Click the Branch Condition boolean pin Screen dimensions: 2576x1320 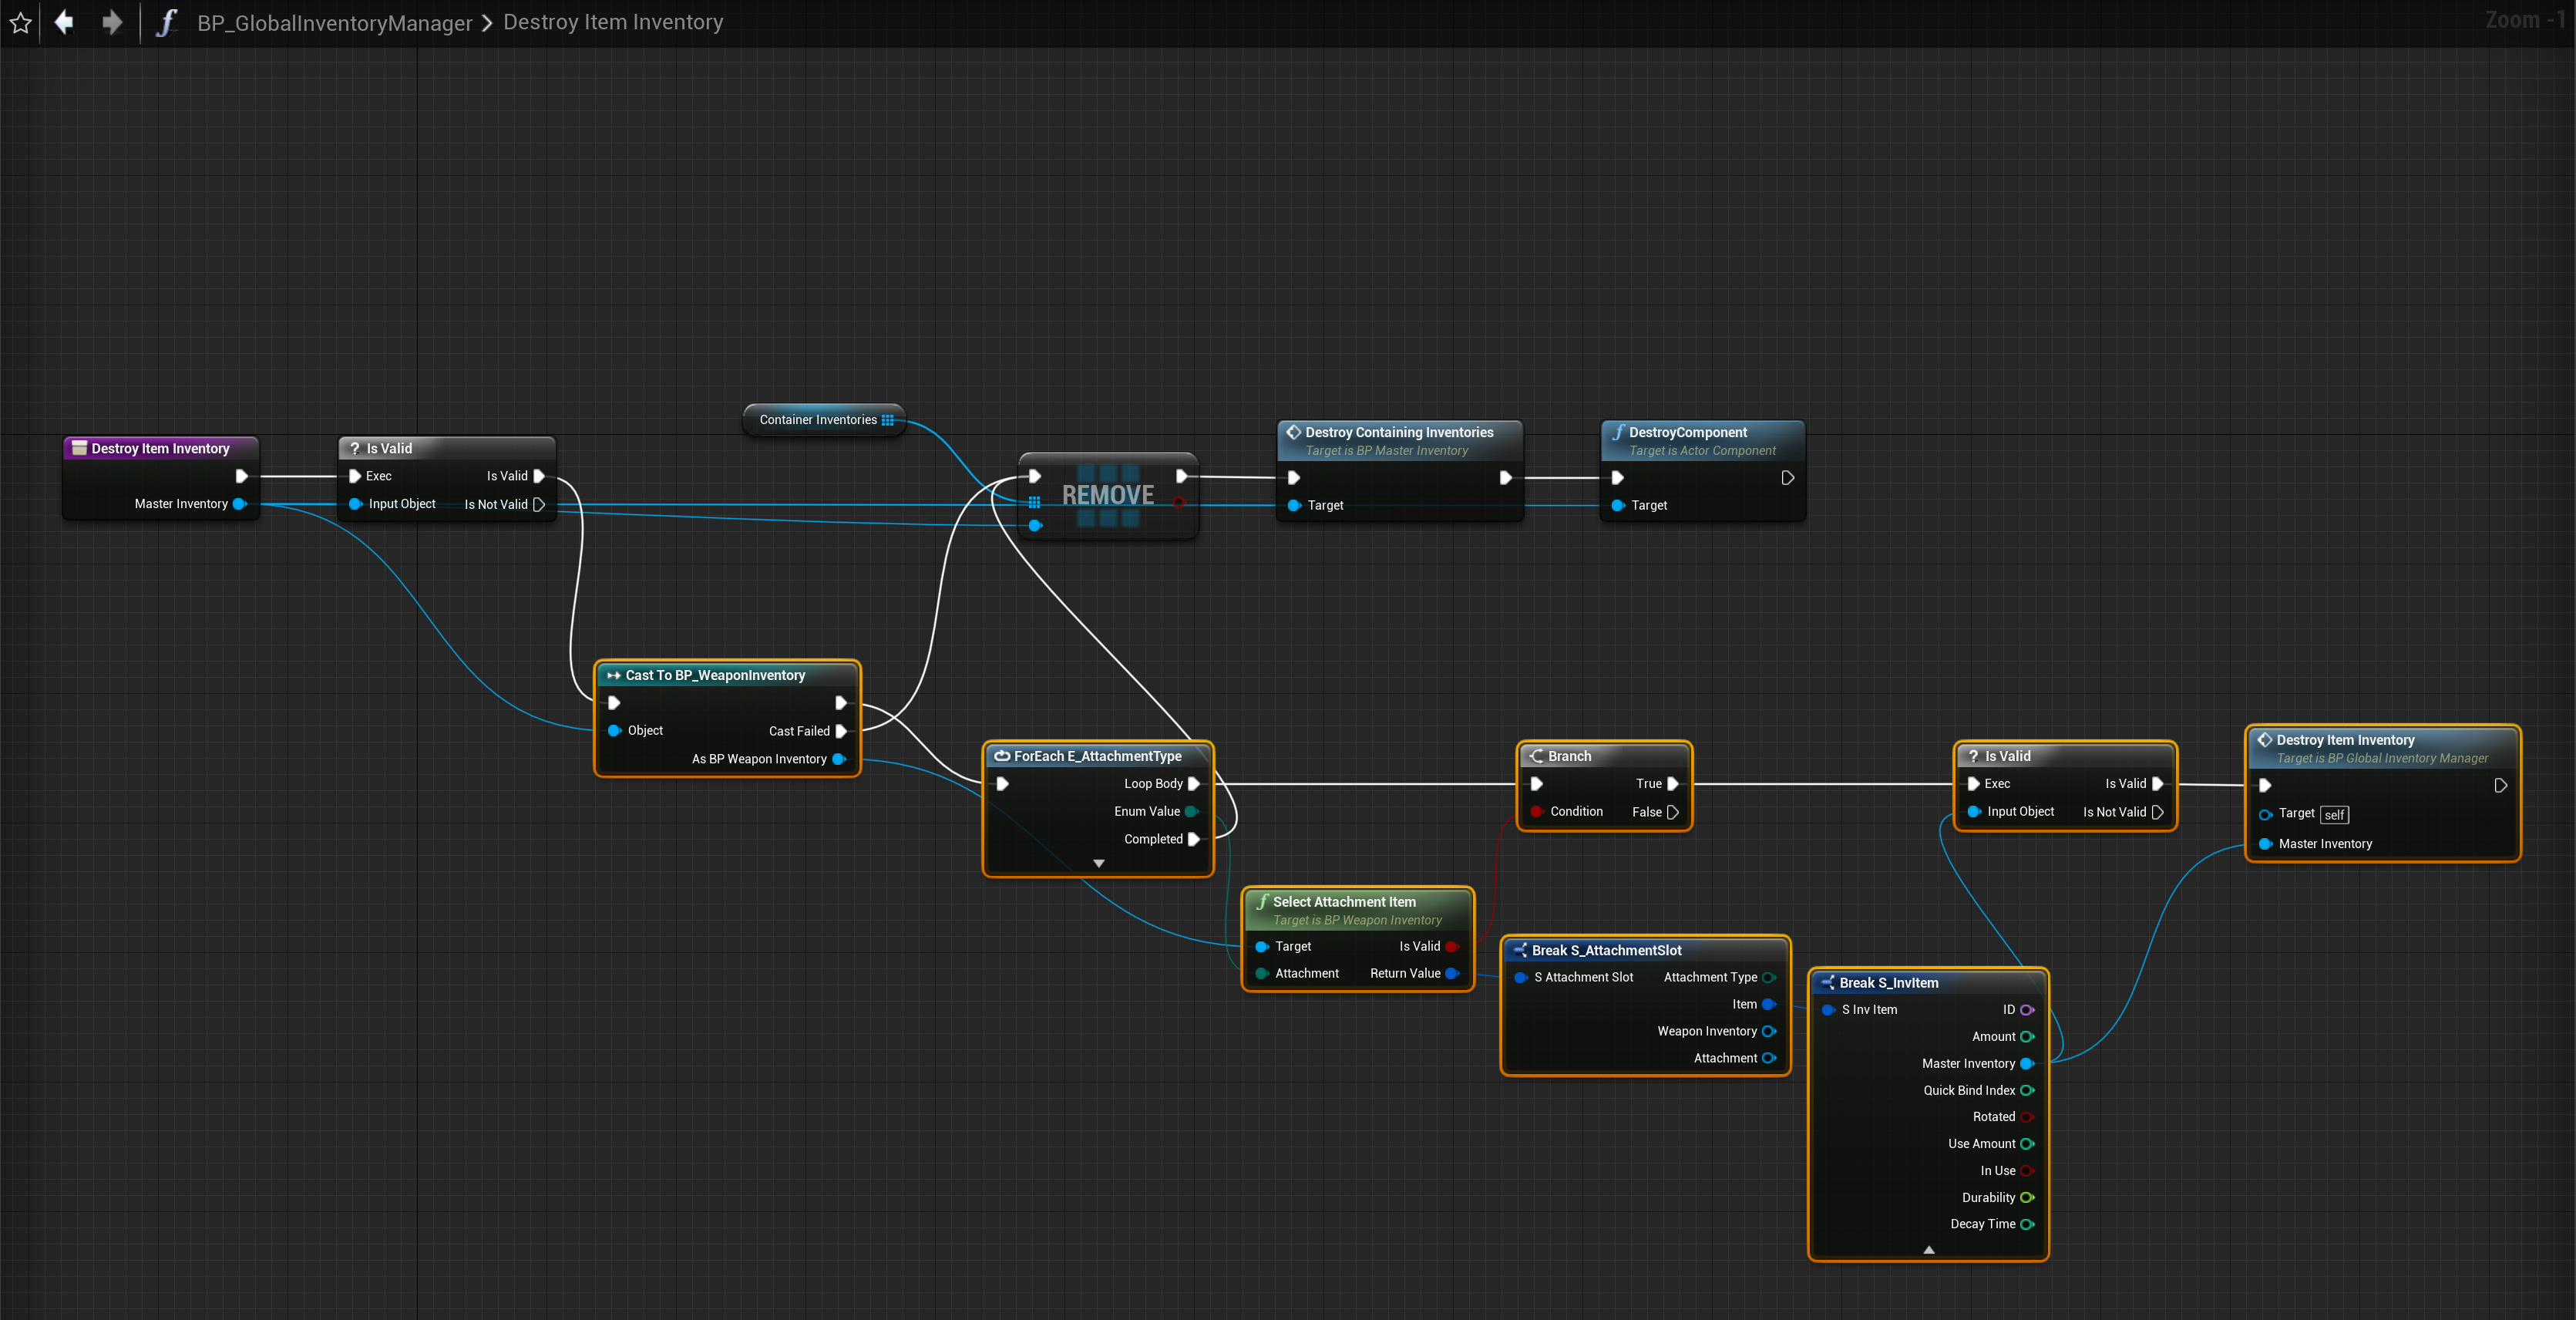pos(1537,812)
